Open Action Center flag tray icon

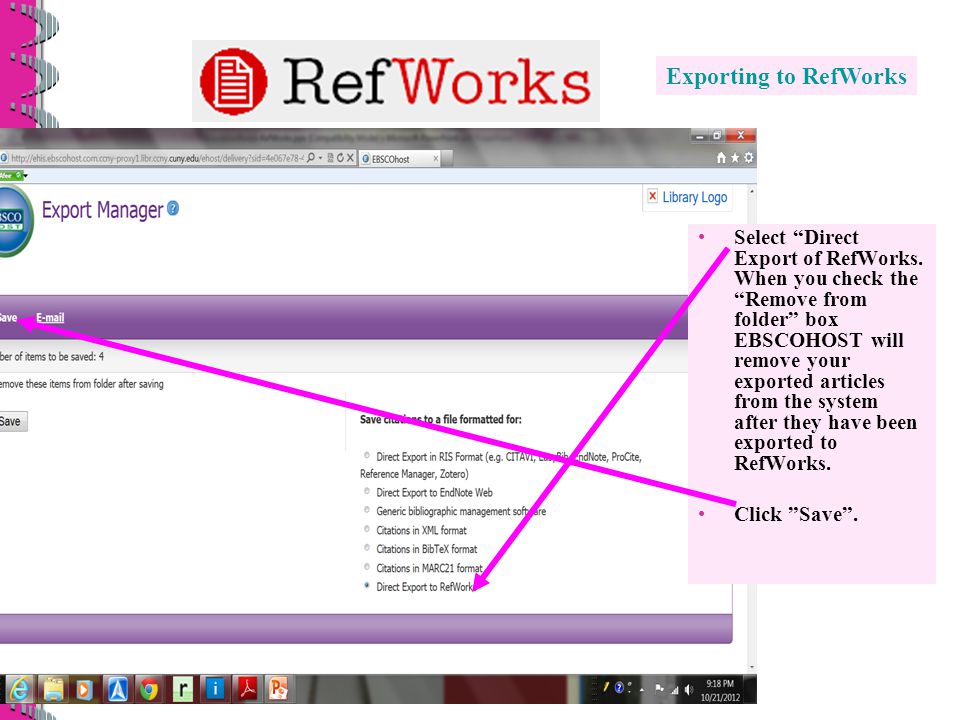(x=659, y=689)
